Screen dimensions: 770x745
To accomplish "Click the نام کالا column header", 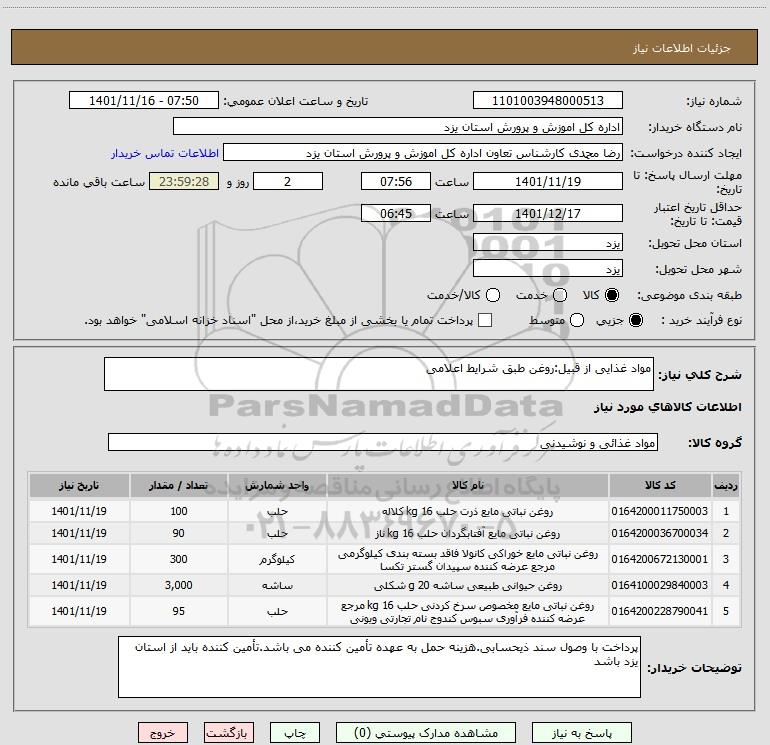I will click(468, 485).
